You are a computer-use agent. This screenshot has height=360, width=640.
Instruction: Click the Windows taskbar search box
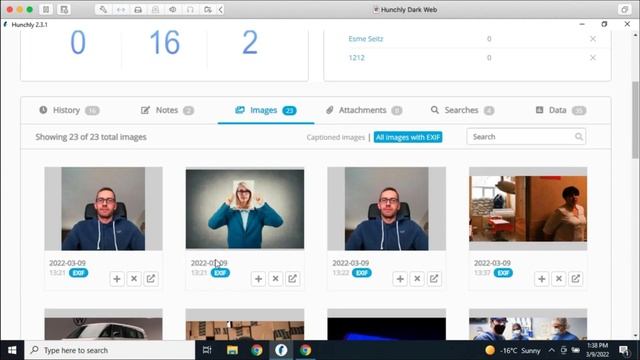[110, 350]
